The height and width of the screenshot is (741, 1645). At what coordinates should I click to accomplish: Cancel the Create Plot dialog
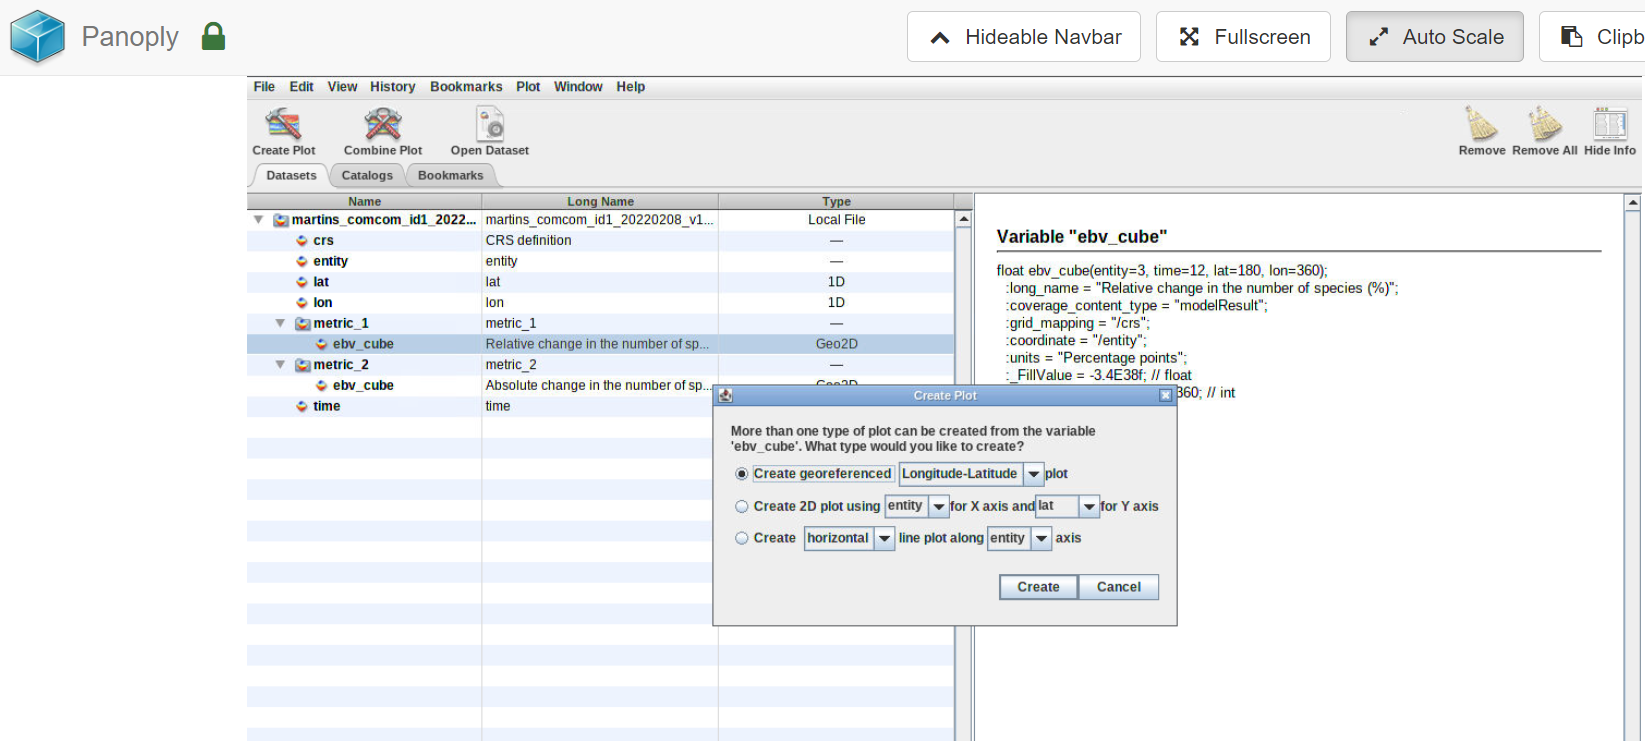[1118, 587]
